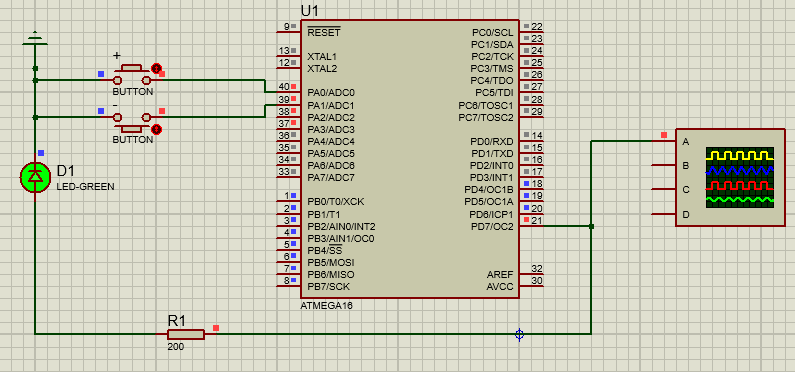The width and height of the screenshot is (795, 372).
Task: Click the ATMEGA16 part name text
Action: (326, 306)
